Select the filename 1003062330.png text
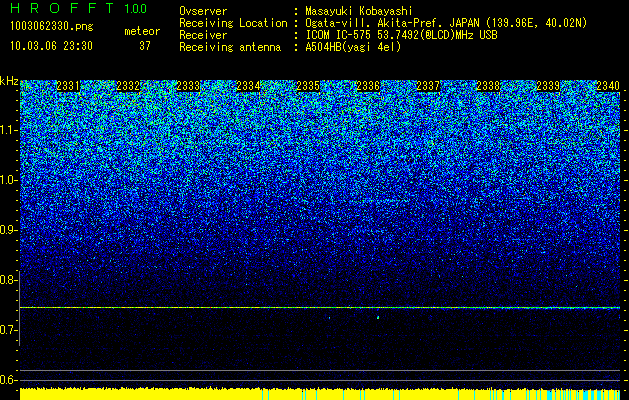The height and width of the screenshot is (400, 629). tap(52, 26)
